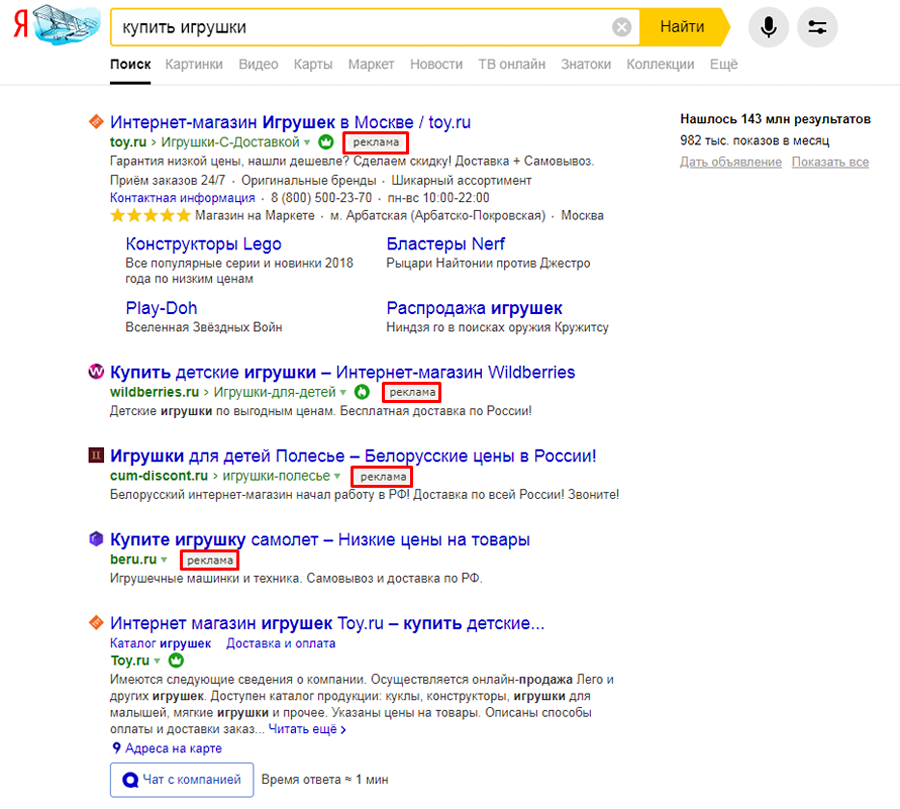This screenshot has height=809, width=900.
Task: Click the Магазин на Маркете text
Action: coord(255,215)
